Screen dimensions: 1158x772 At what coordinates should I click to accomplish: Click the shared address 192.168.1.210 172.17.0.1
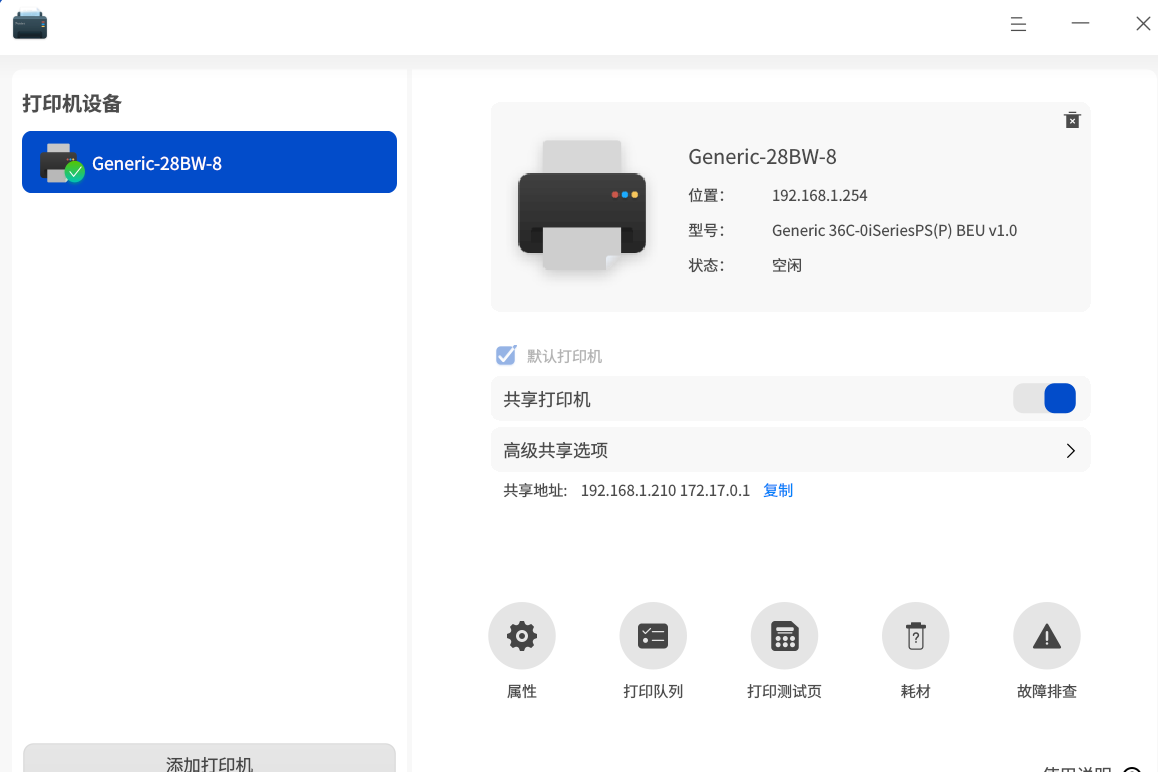click(665, 491)
